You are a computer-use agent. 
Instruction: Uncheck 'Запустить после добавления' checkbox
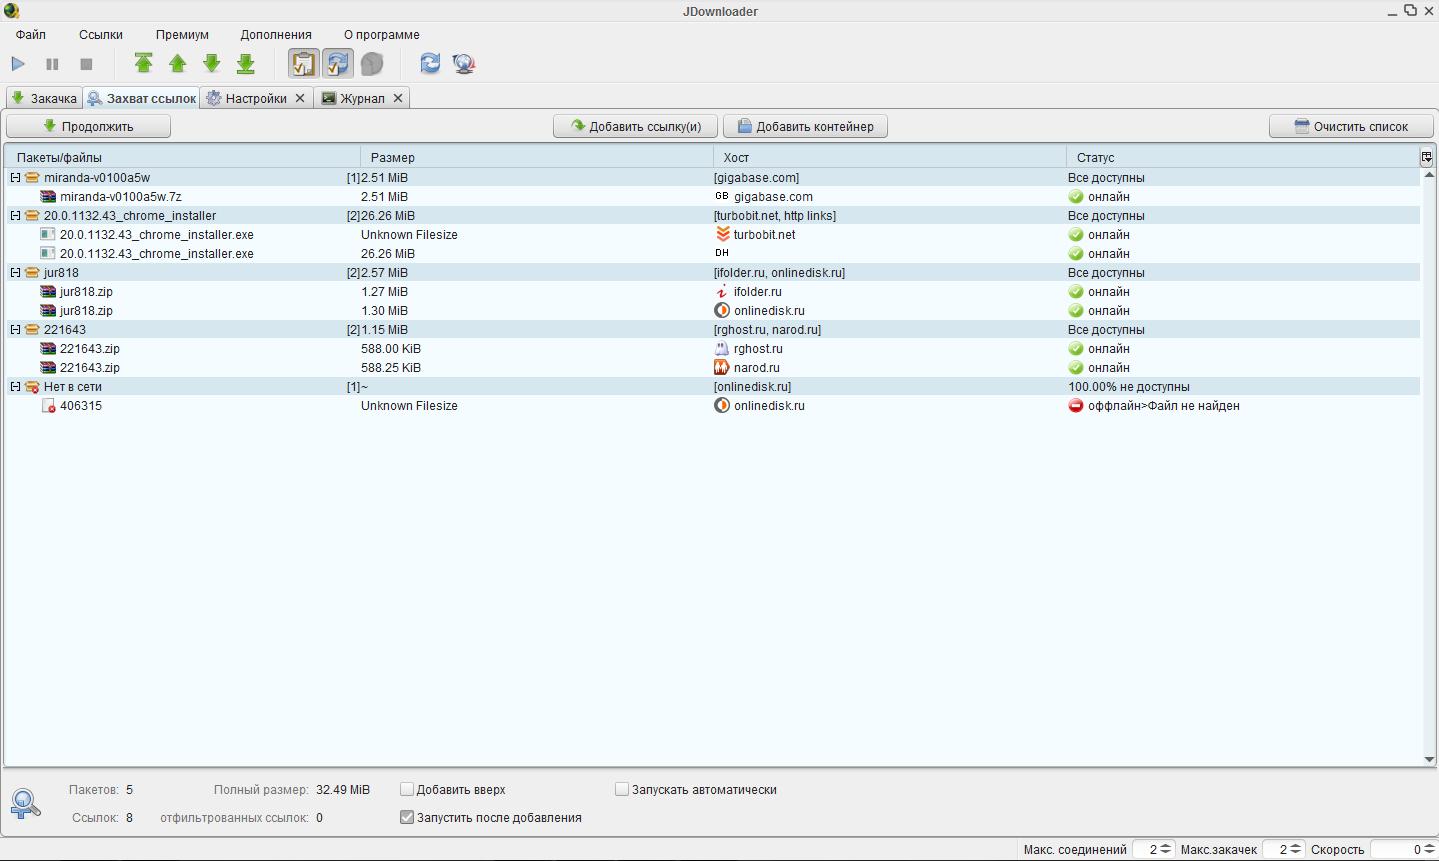point(407,818)
